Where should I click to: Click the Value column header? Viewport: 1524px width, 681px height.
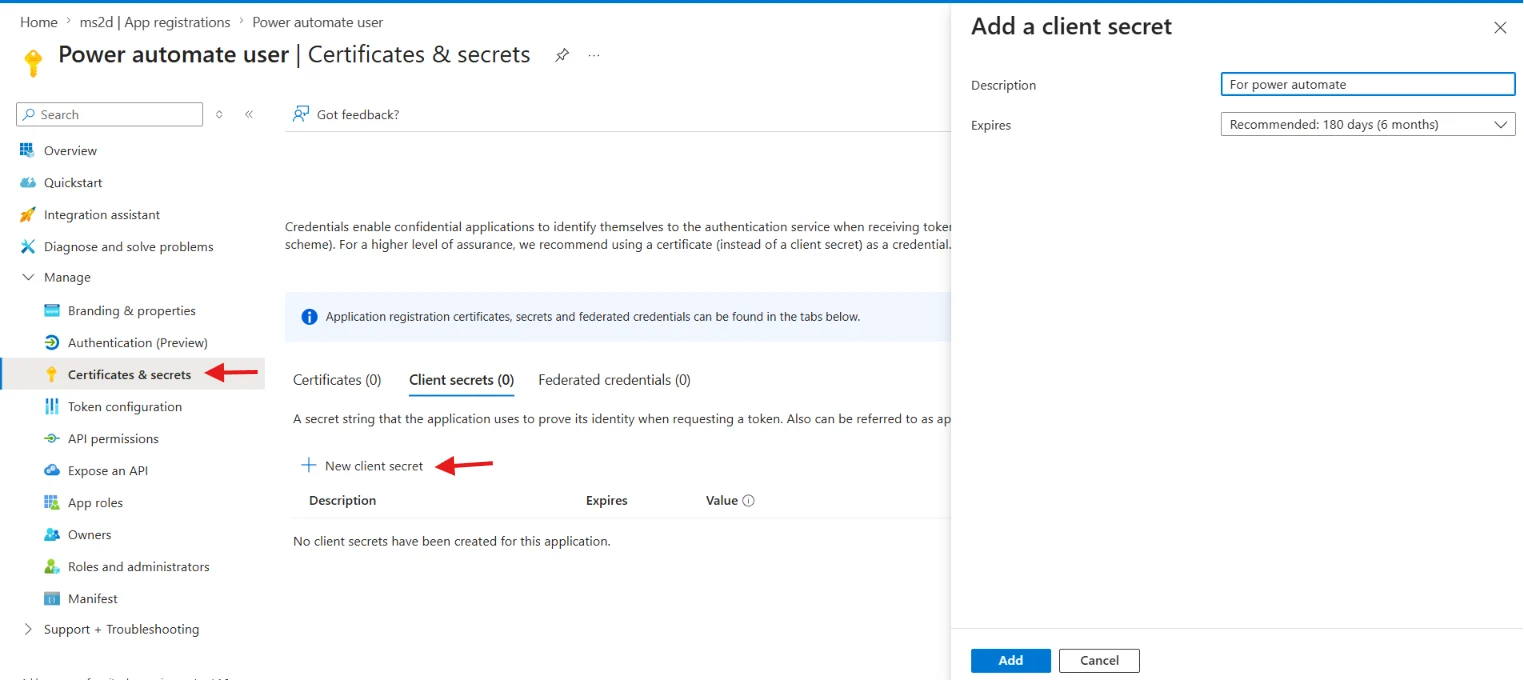[722, 501]
